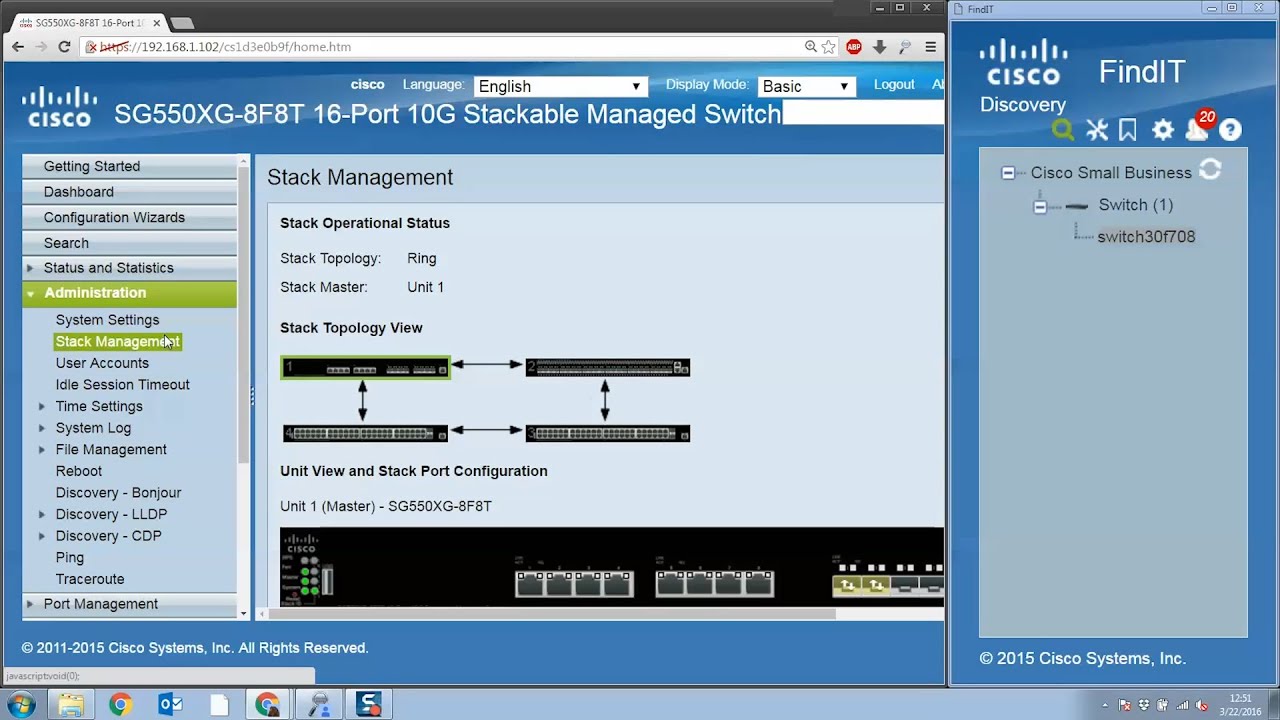Open the Reboot page
This screenshot has width=1280, height=720.
(x=79, y=471)
